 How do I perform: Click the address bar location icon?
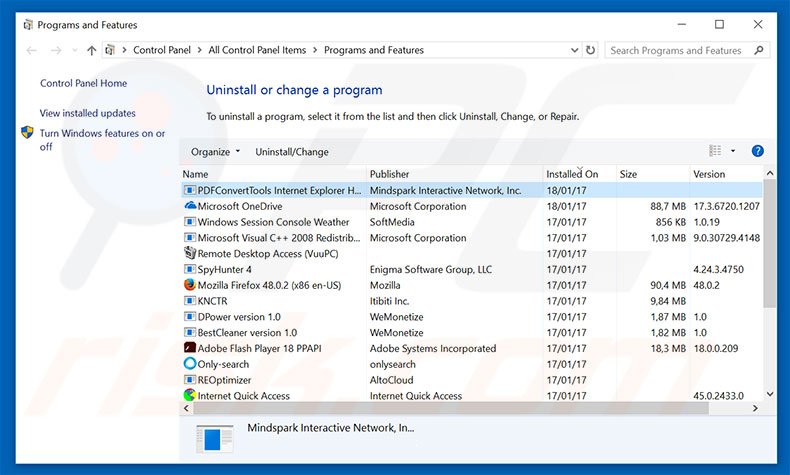(x=110, y=50)
